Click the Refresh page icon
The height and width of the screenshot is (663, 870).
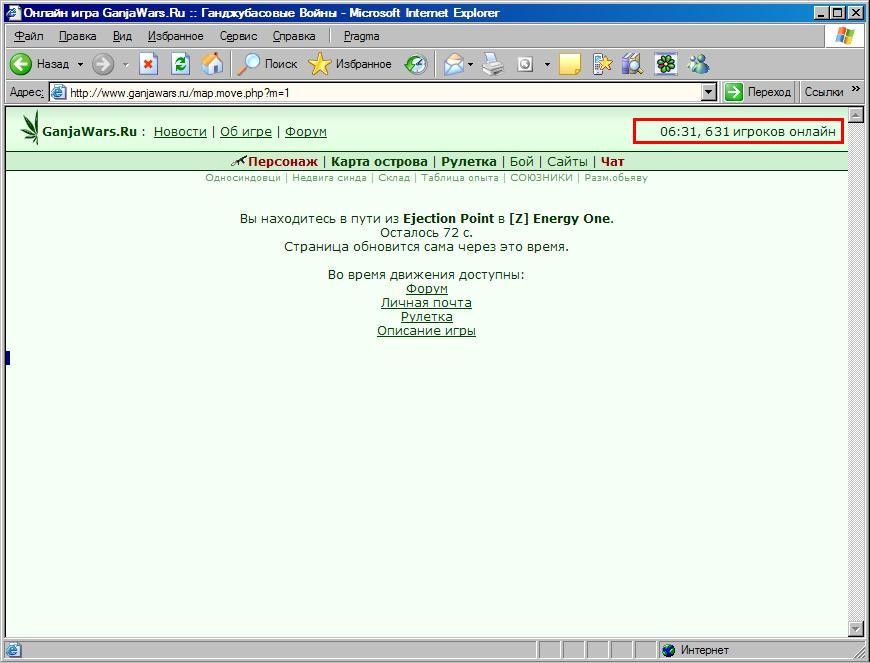180,64
